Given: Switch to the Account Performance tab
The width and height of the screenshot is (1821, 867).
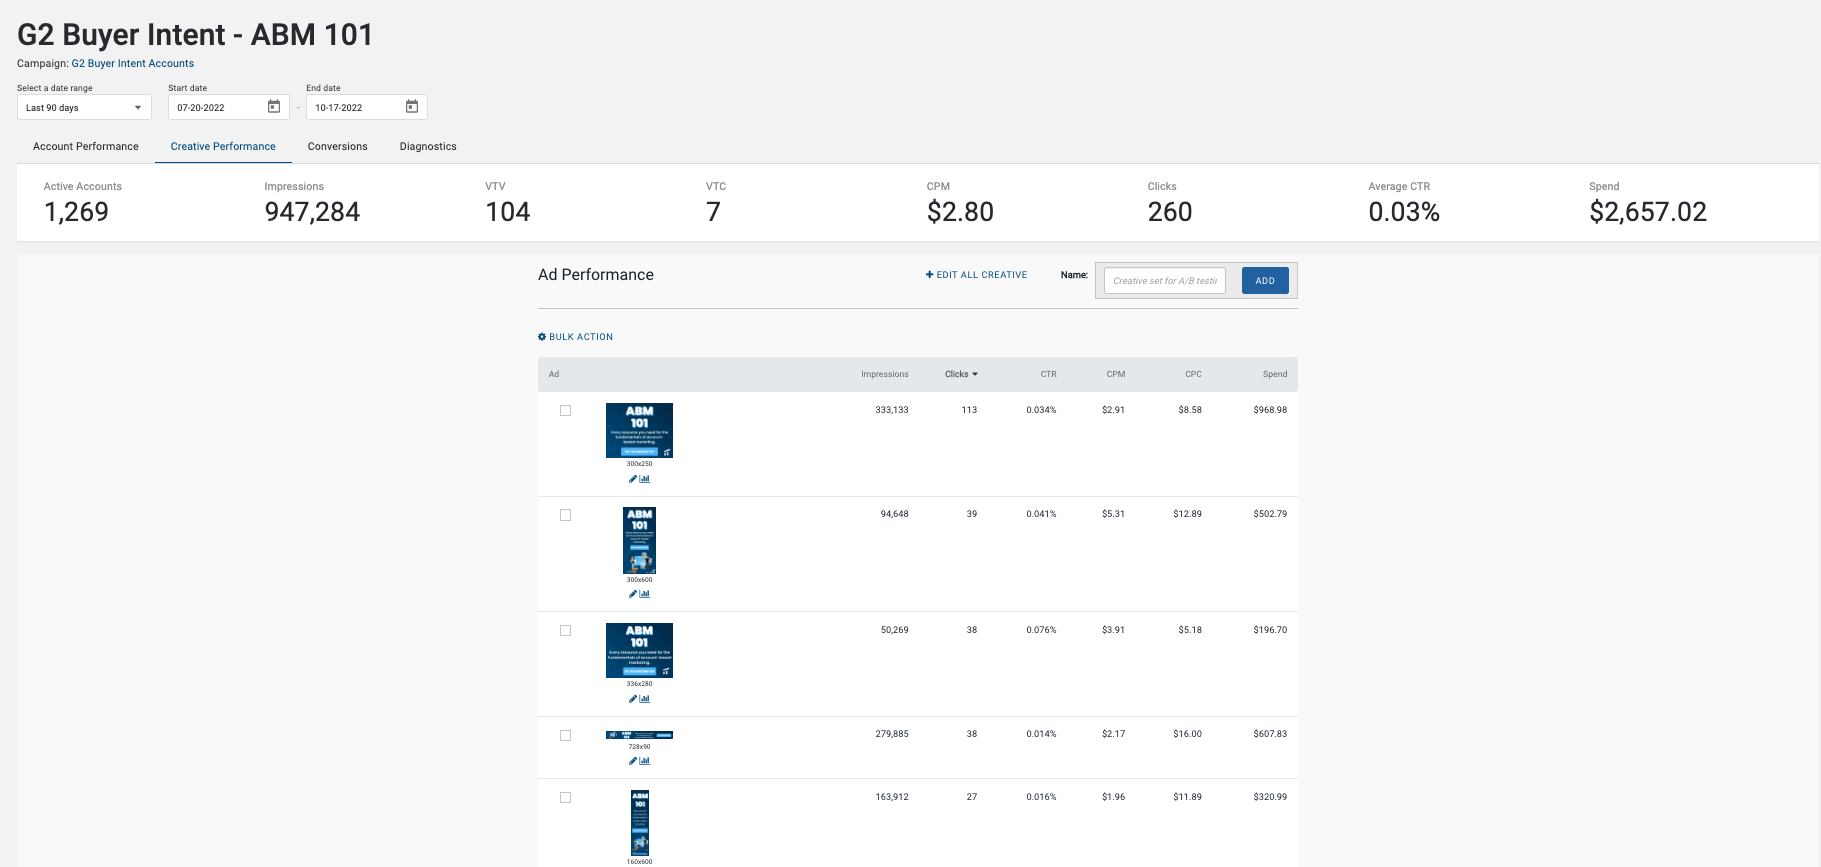Looking at the screenshot, I should (86, 146).
